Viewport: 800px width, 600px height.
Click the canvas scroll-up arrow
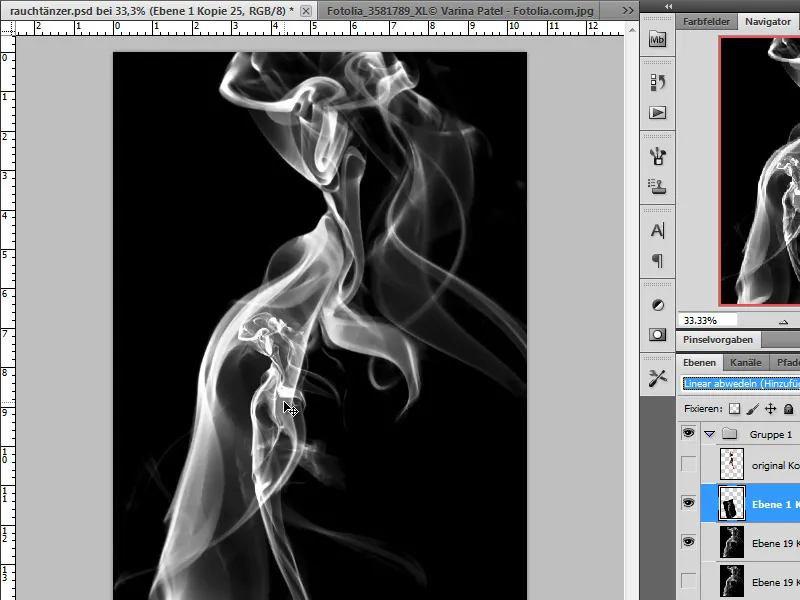(x=632, y=30)
